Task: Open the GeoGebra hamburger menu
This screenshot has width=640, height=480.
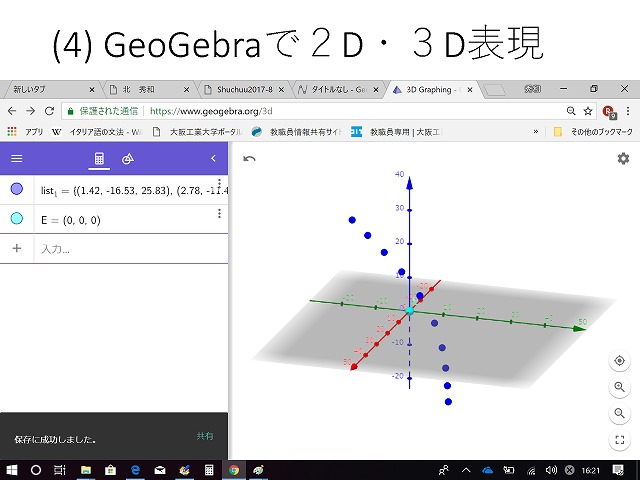Action: [17, 158]
